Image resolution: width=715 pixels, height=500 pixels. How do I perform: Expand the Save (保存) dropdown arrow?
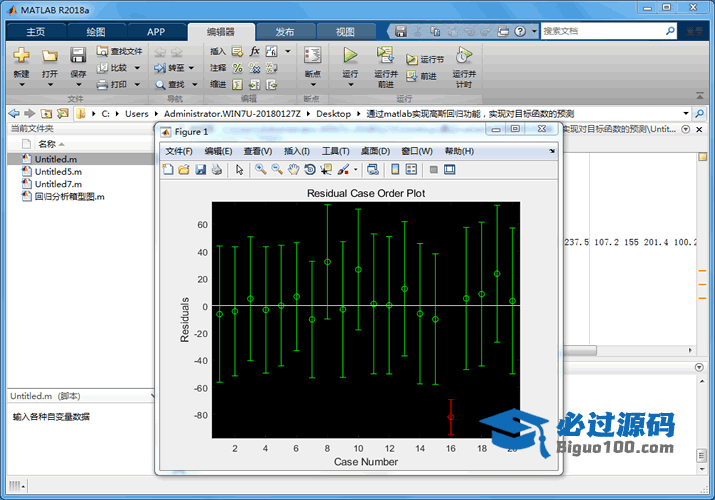(x=78, y=85)
